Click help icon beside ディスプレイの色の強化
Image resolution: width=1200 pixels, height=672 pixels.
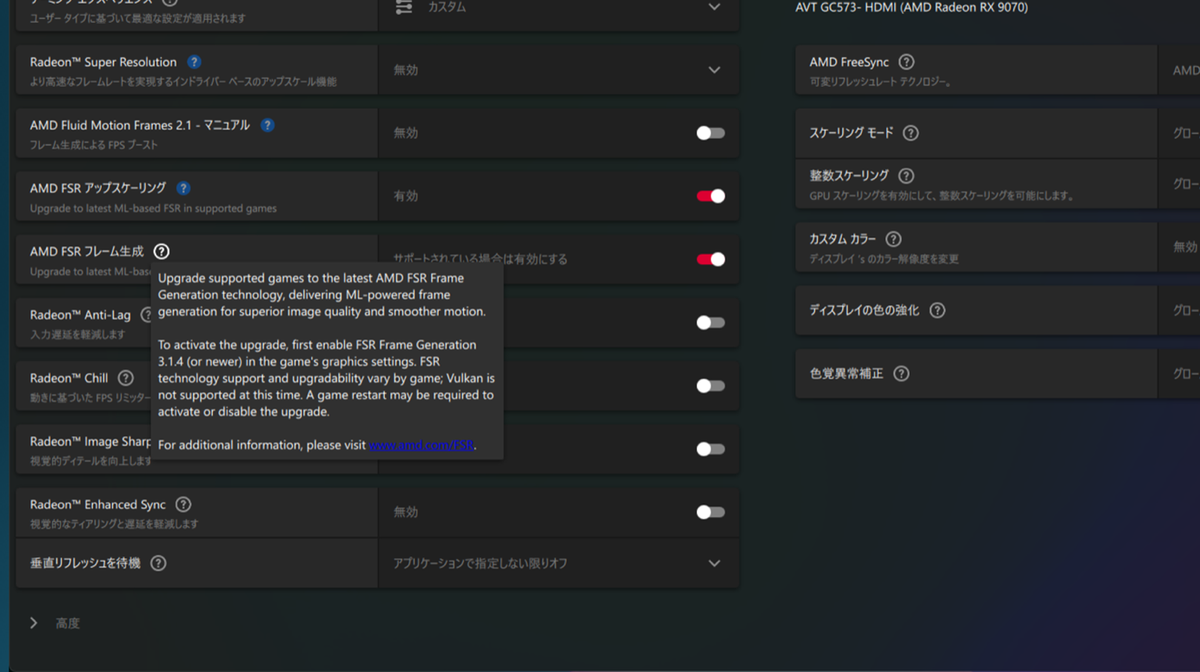tap(937, 310)
